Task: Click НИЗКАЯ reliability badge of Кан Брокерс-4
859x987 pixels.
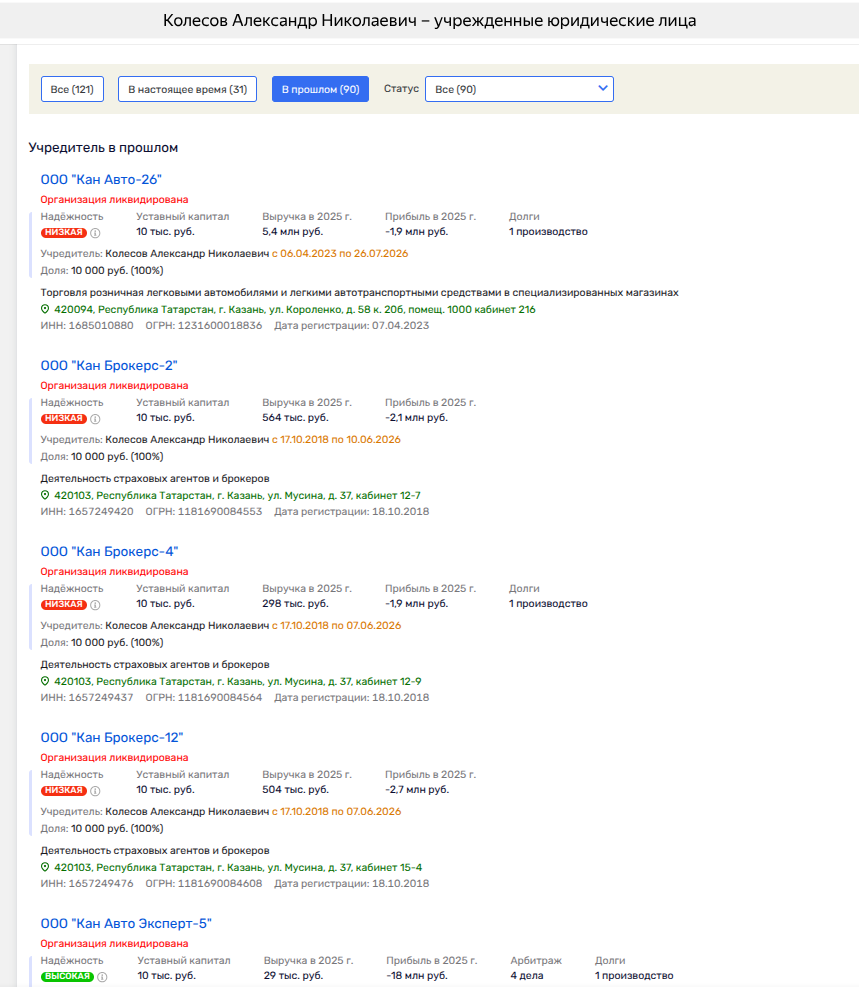Action: (64, 605)
